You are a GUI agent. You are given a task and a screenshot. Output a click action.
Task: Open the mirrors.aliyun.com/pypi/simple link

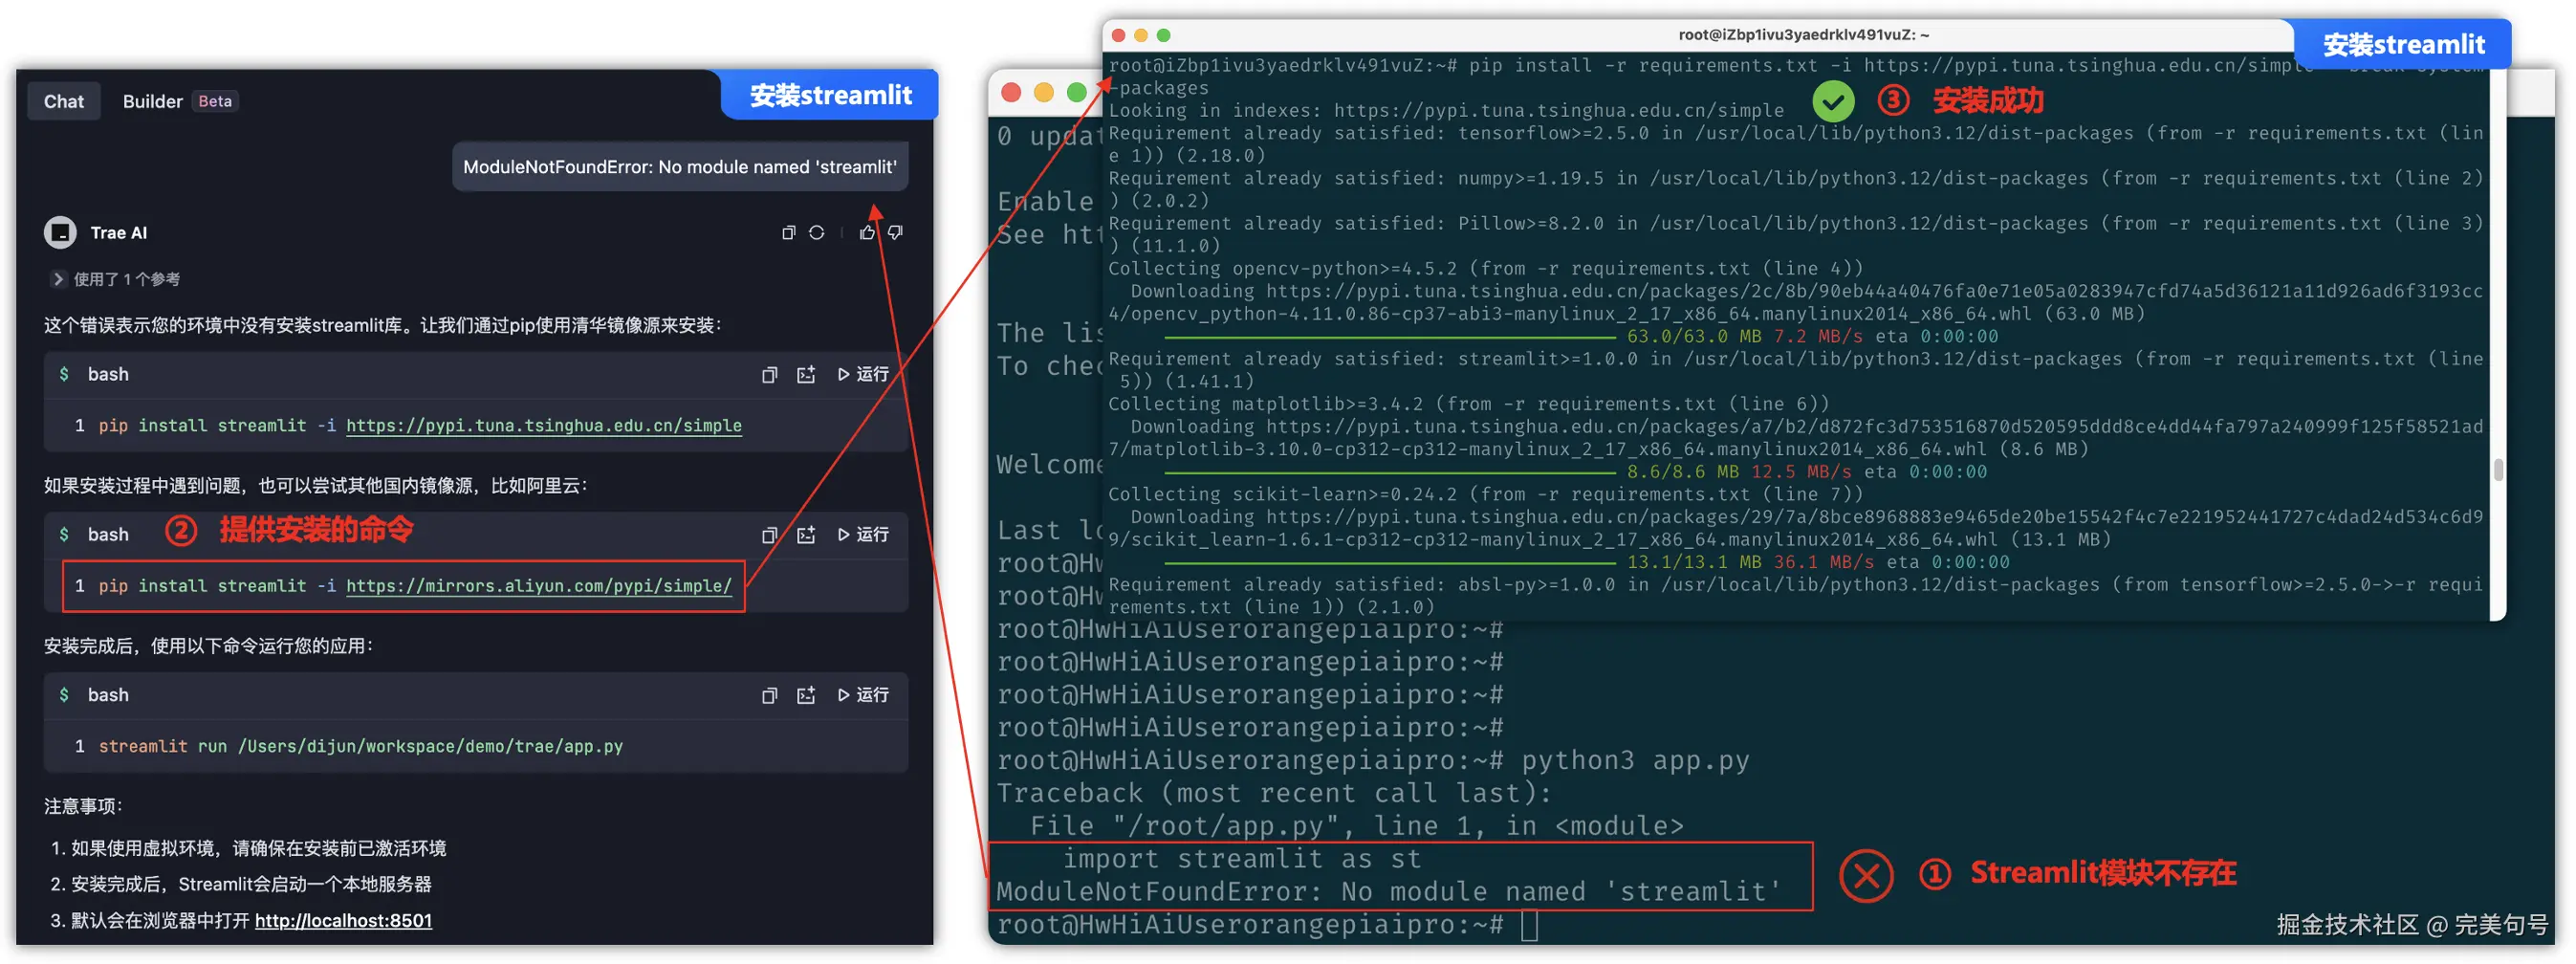[x=539, y=586]
